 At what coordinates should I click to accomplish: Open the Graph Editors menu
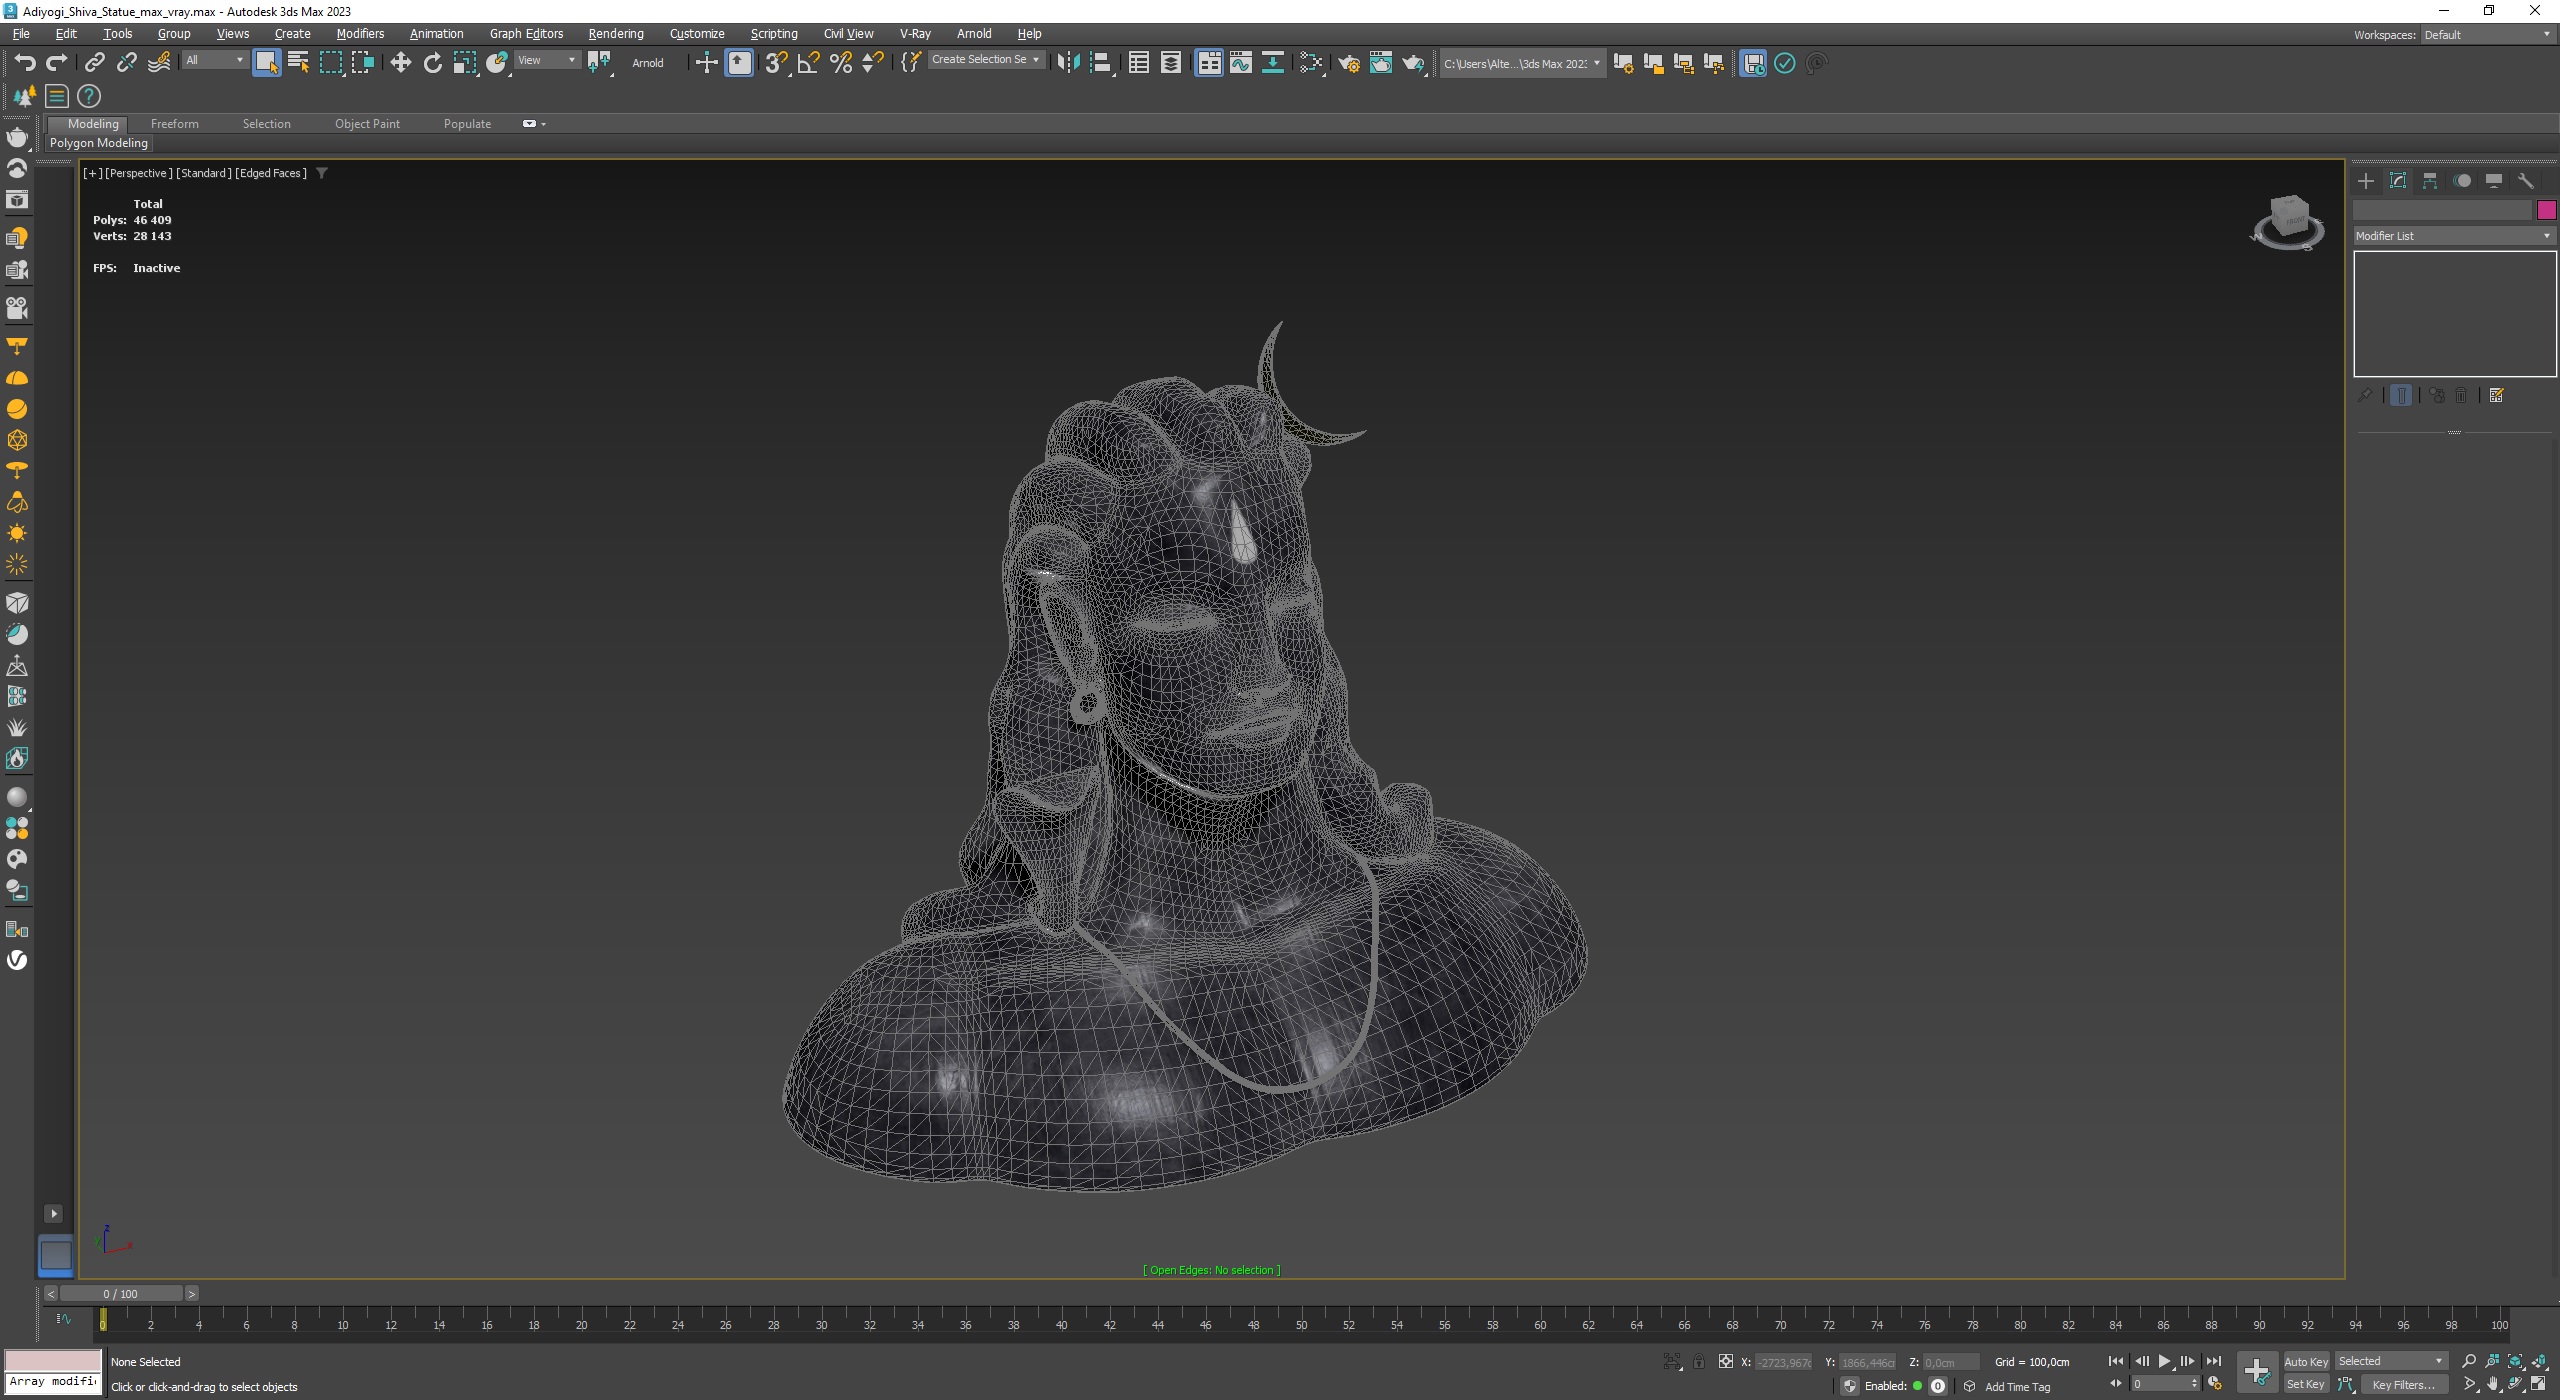coord(526,34)
